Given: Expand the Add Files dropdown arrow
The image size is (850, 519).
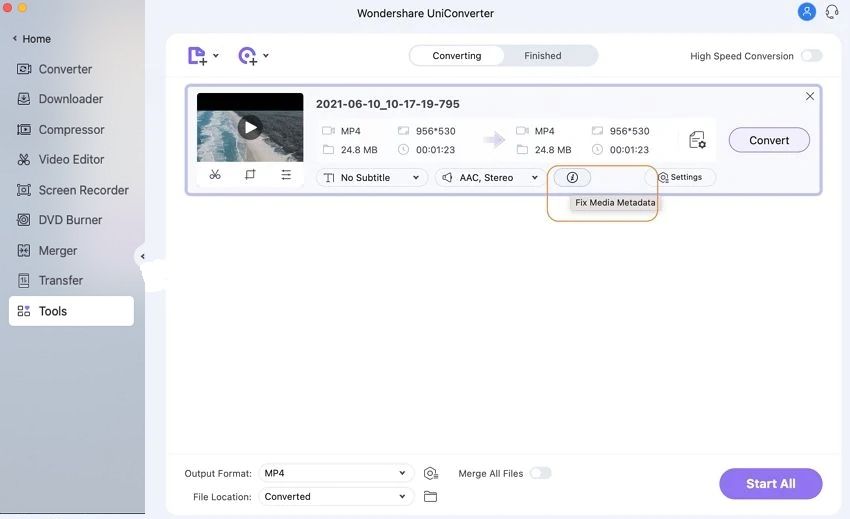Looking at the screenshot, I should (x=216, y=55).
